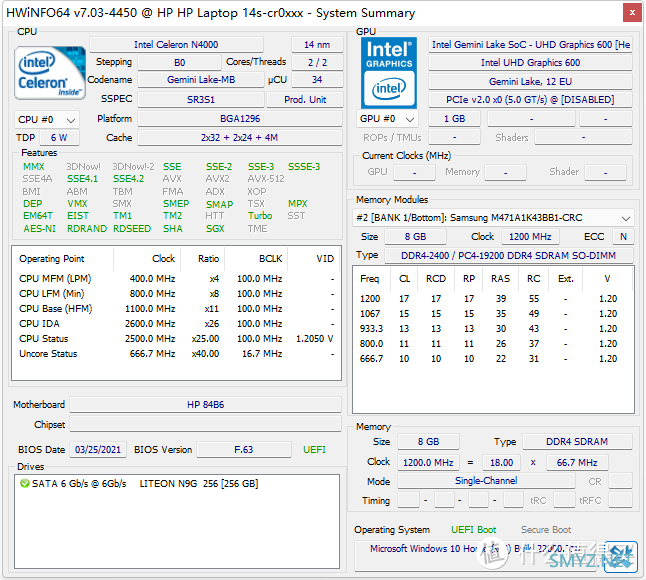The width and height of the screenshot is (646, 580).
Task: Select the CPU Base (HFM) row
Action: (x=176, y=309)
